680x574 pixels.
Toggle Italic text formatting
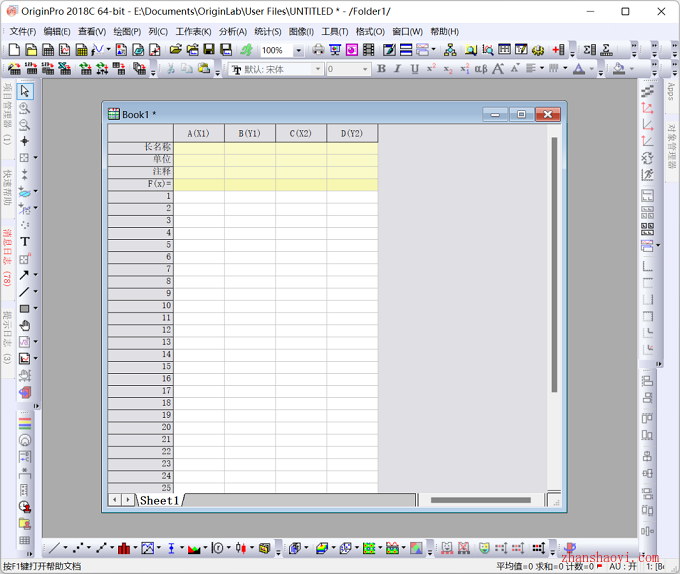pos(398,68)
